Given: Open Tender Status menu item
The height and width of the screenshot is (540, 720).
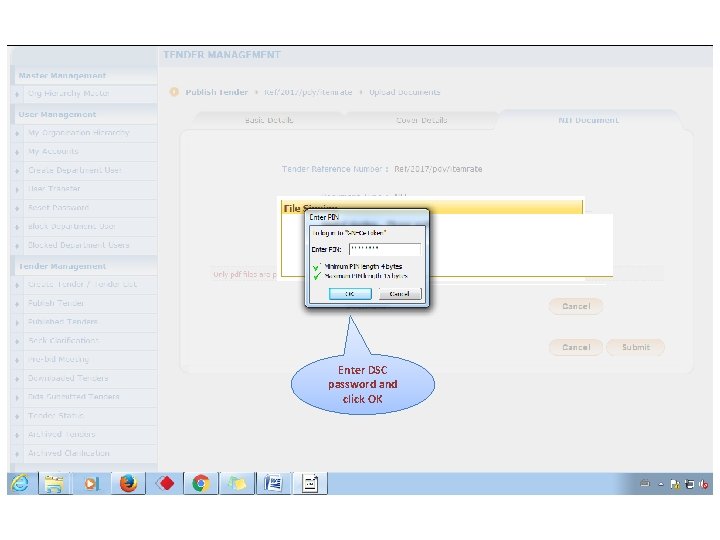Looking at the screenshot, I should [x=56, y=416].
